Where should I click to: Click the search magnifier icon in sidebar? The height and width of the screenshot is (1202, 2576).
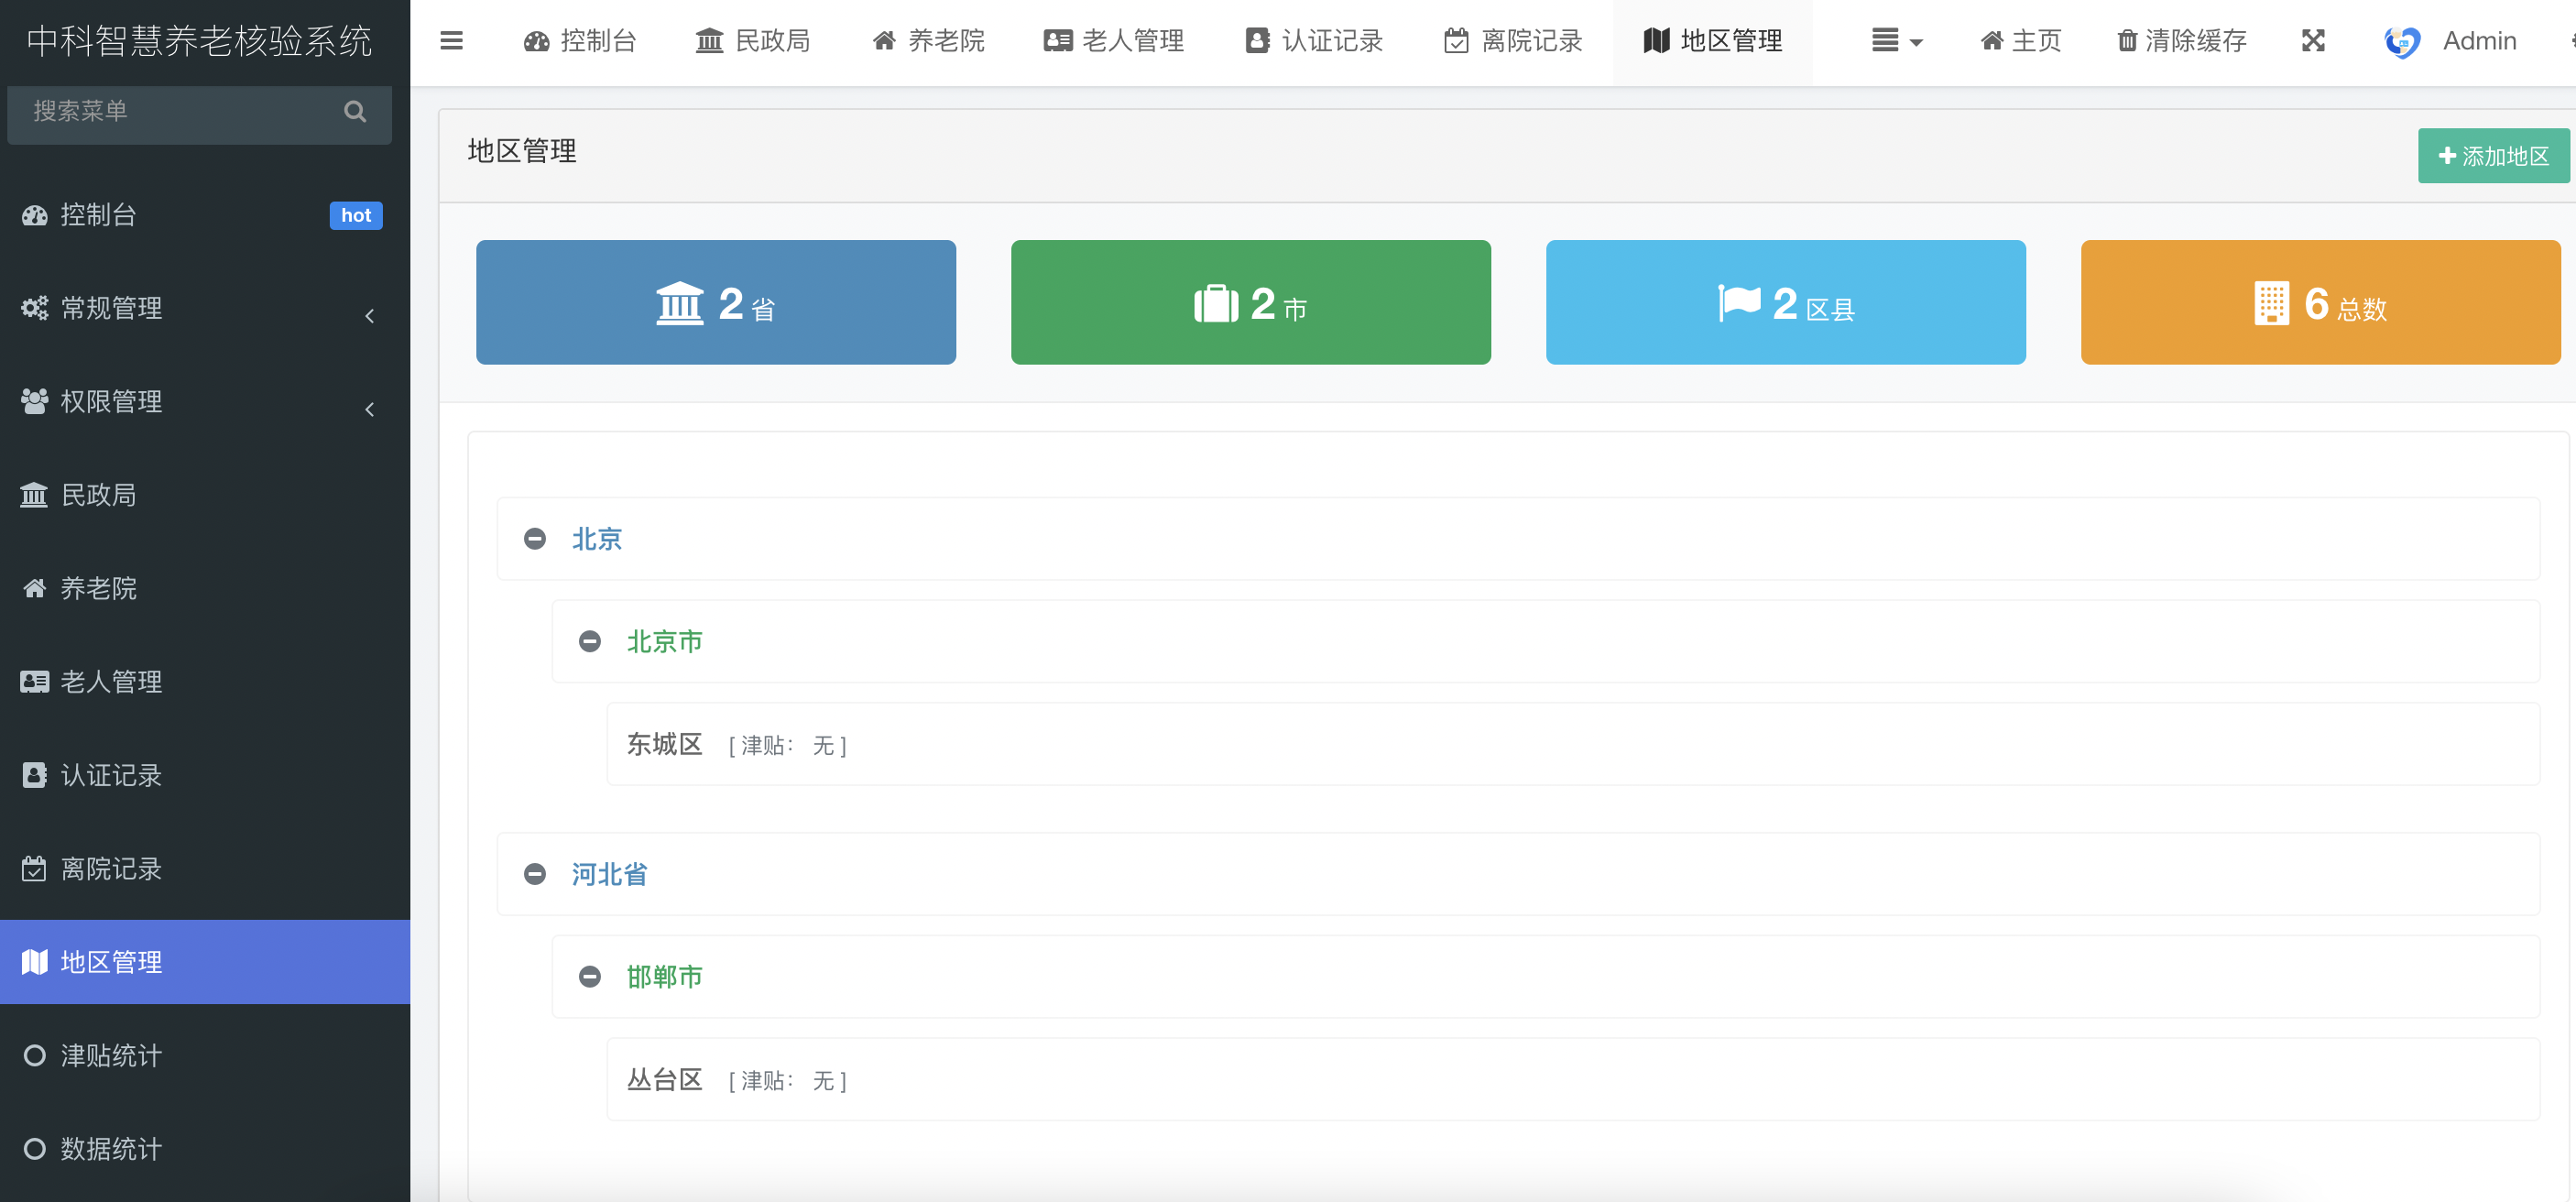355,111
